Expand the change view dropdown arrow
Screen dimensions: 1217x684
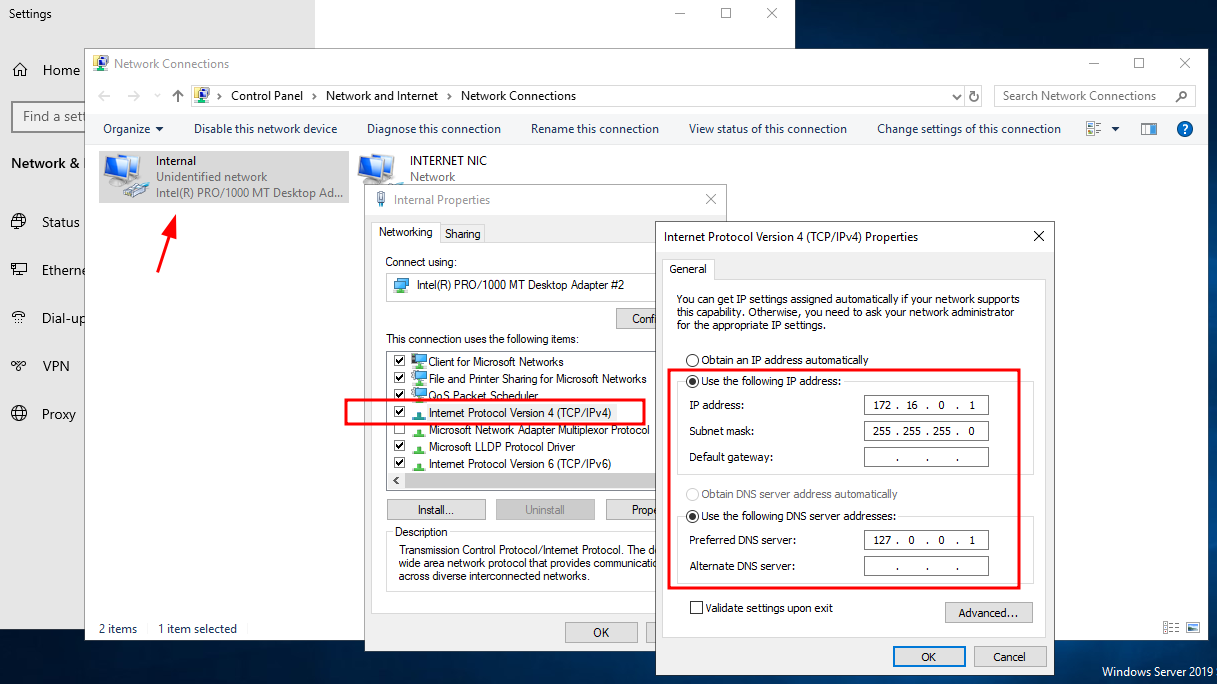click(x=1115, y=129)
